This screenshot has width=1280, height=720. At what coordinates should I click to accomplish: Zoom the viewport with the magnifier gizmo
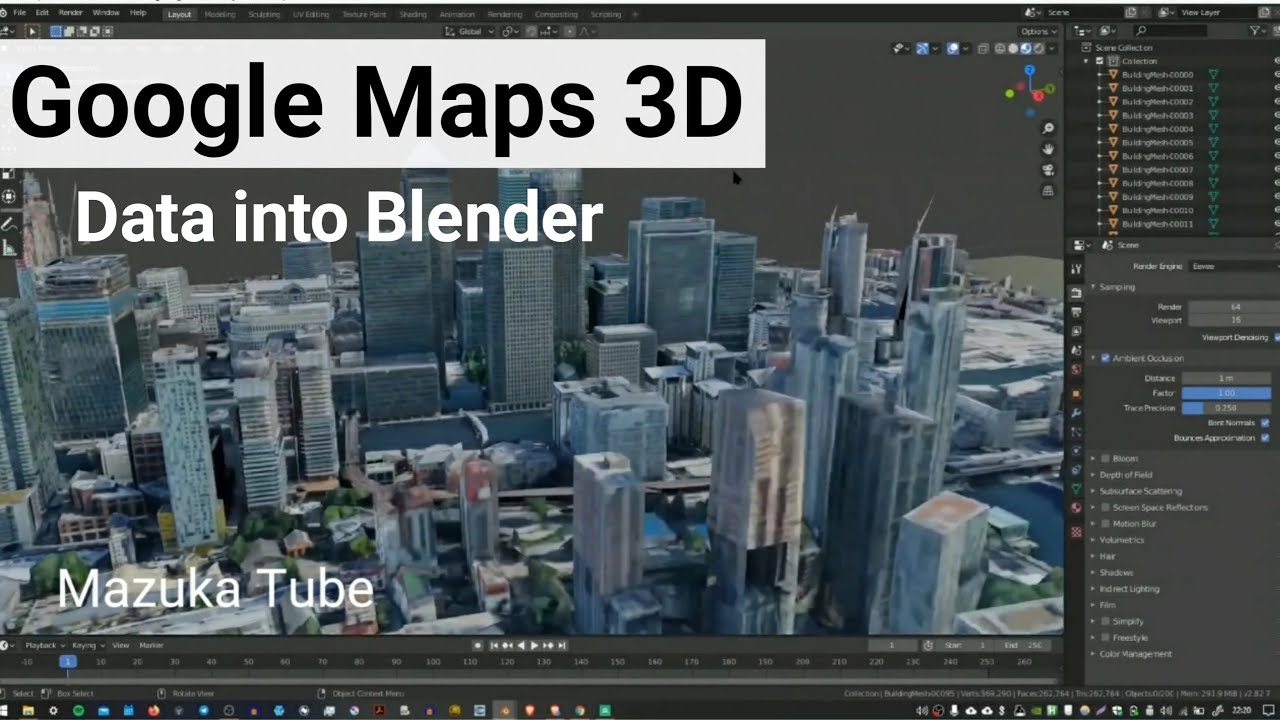(1048, 128)
